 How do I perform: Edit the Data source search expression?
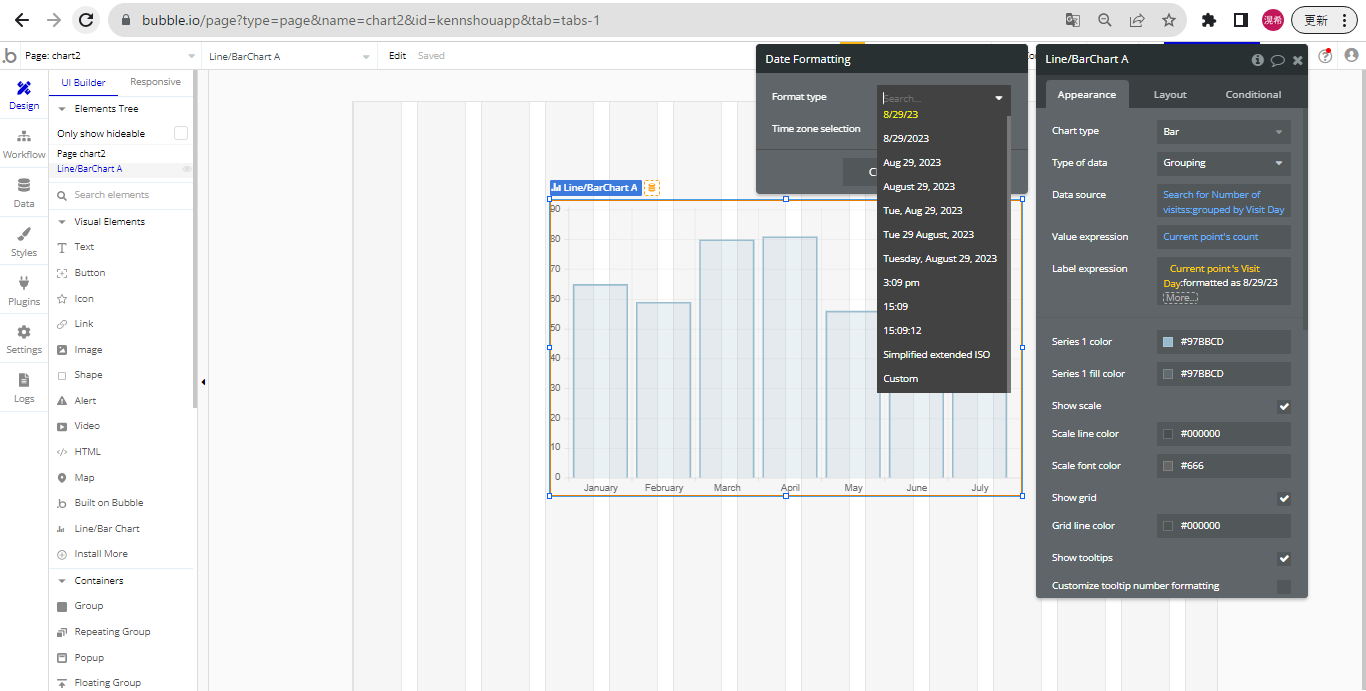pos(1223,202)
